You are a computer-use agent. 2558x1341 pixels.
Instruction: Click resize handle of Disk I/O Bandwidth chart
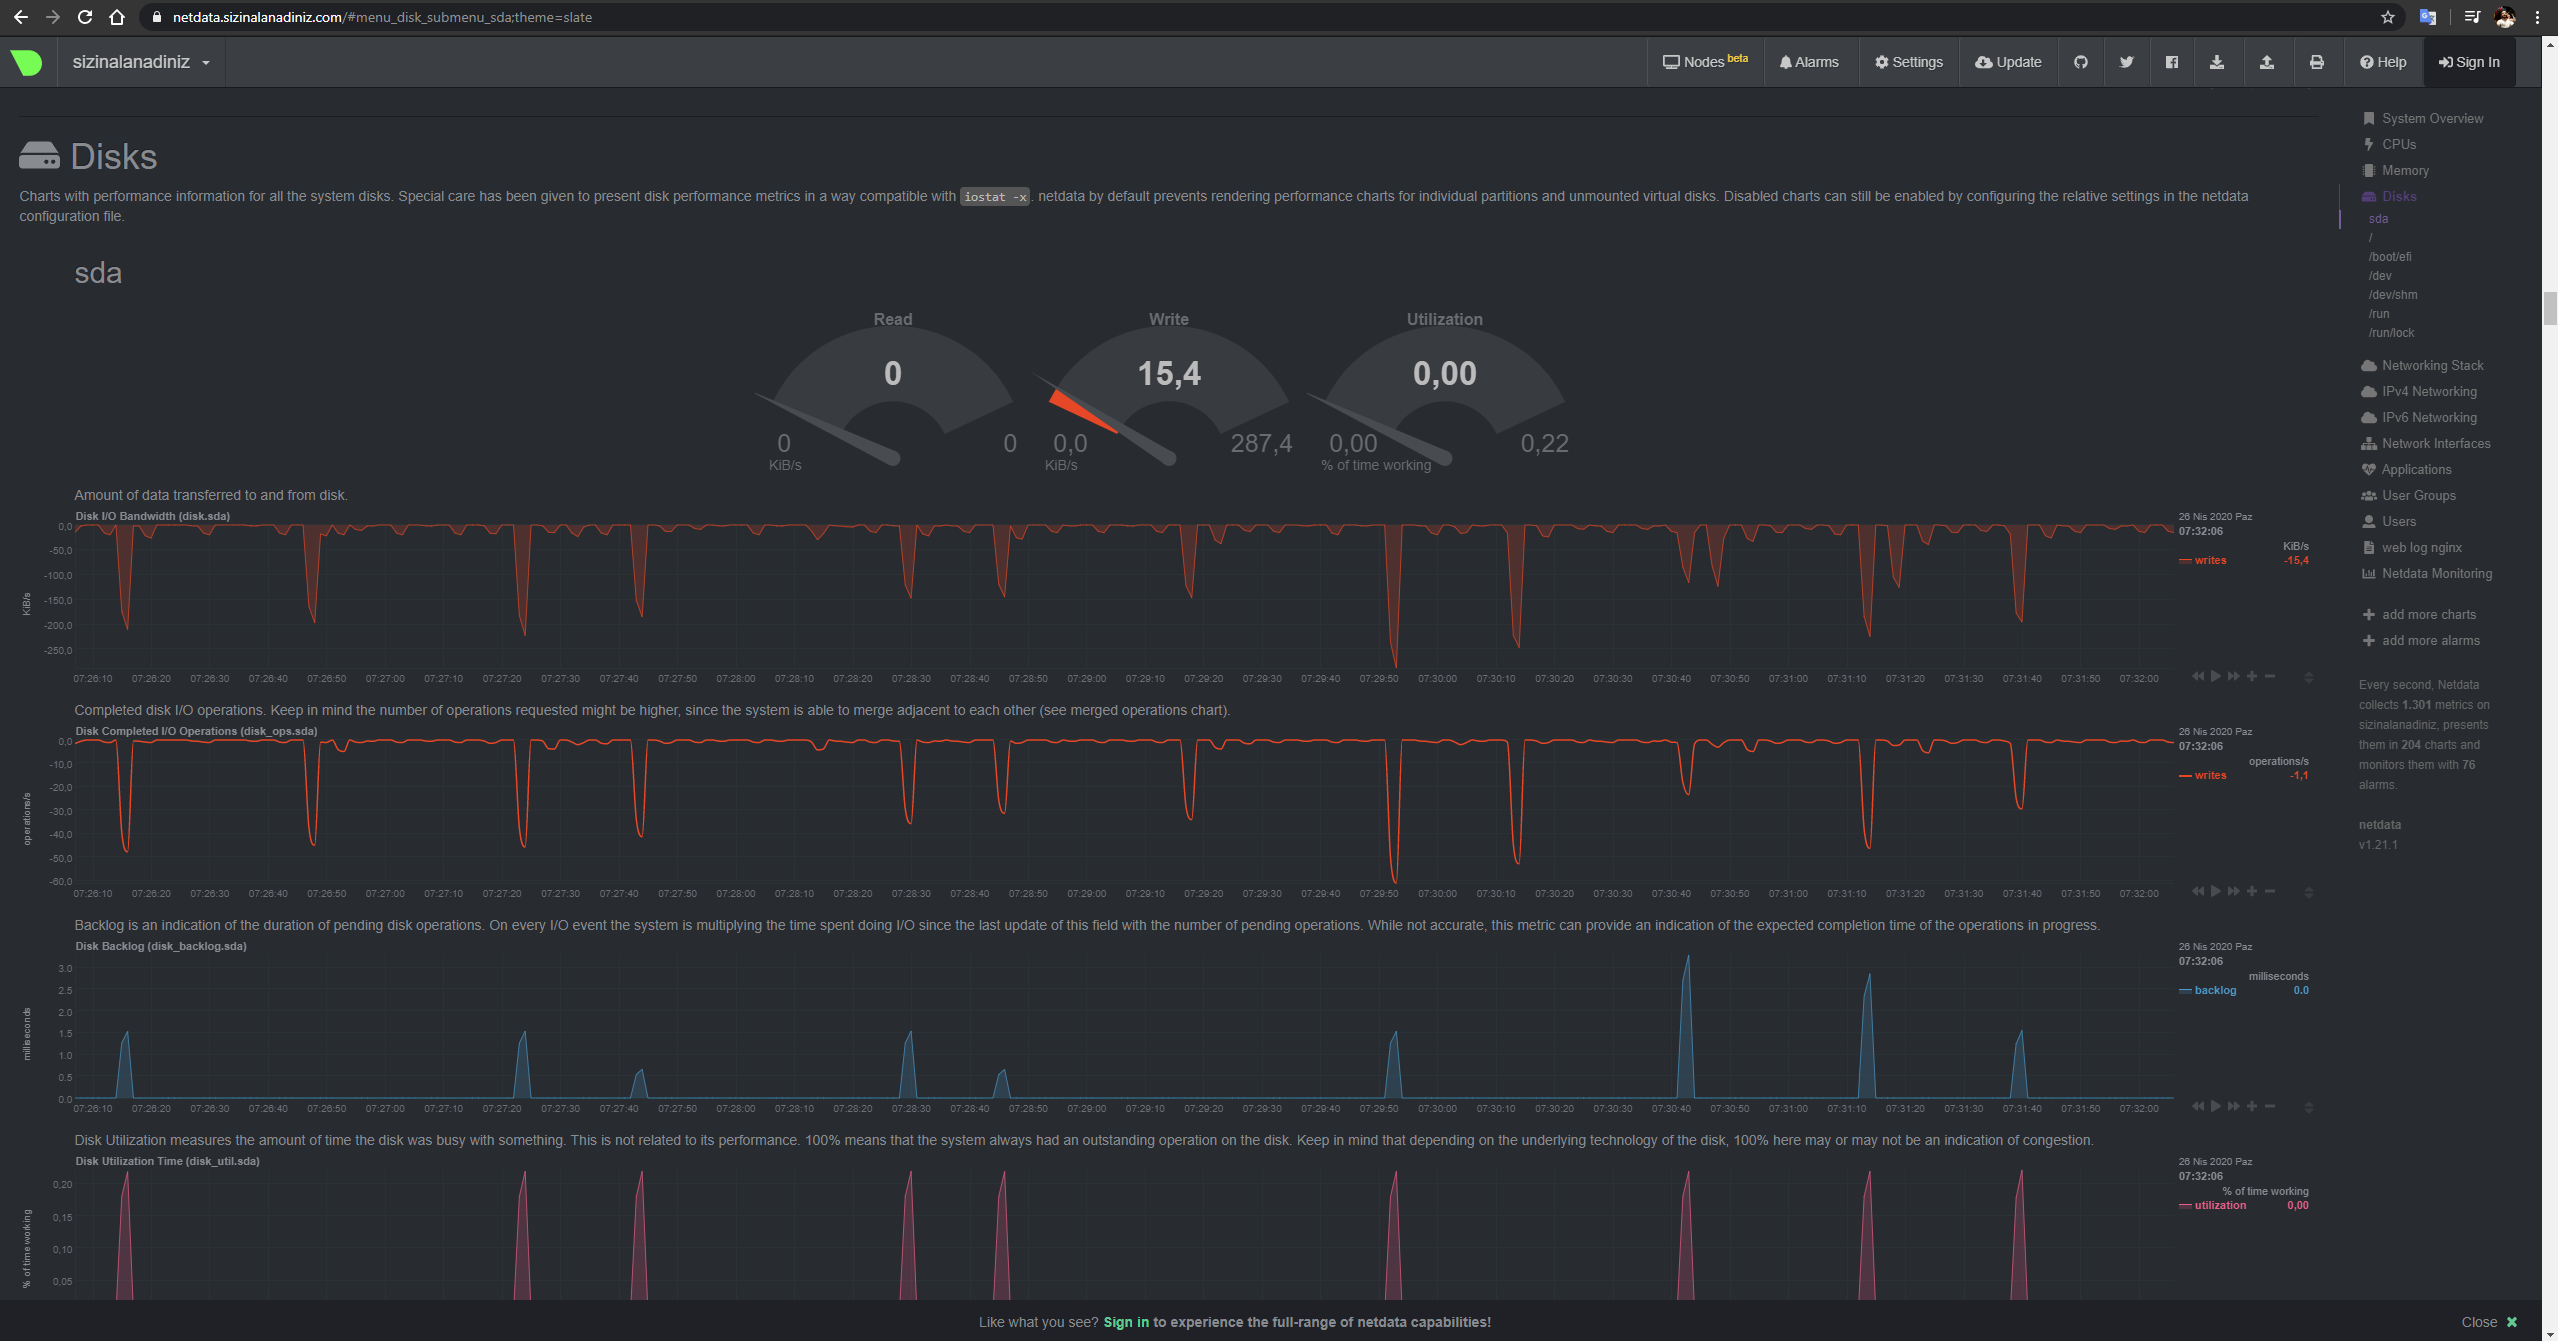[2309, 678]
